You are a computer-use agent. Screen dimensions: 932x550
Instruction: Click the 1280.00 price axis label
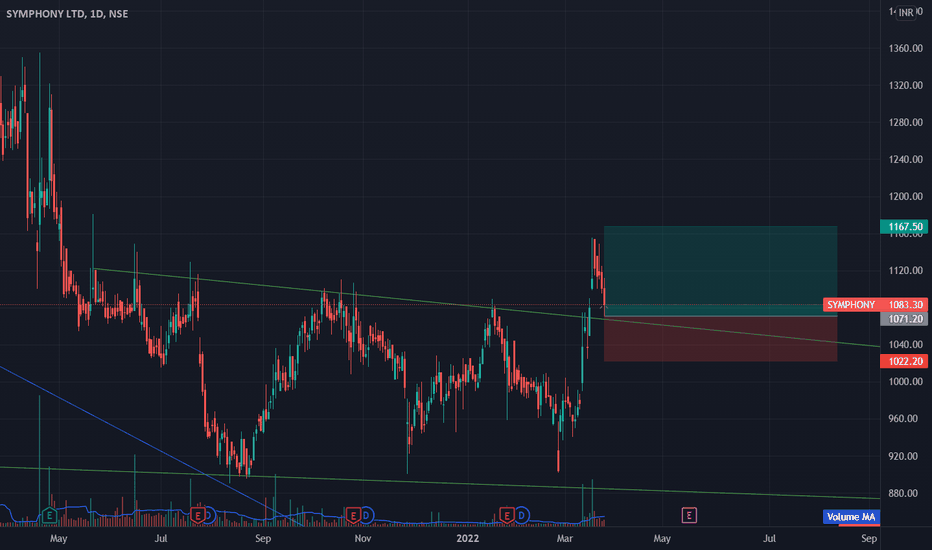point(906,122)
